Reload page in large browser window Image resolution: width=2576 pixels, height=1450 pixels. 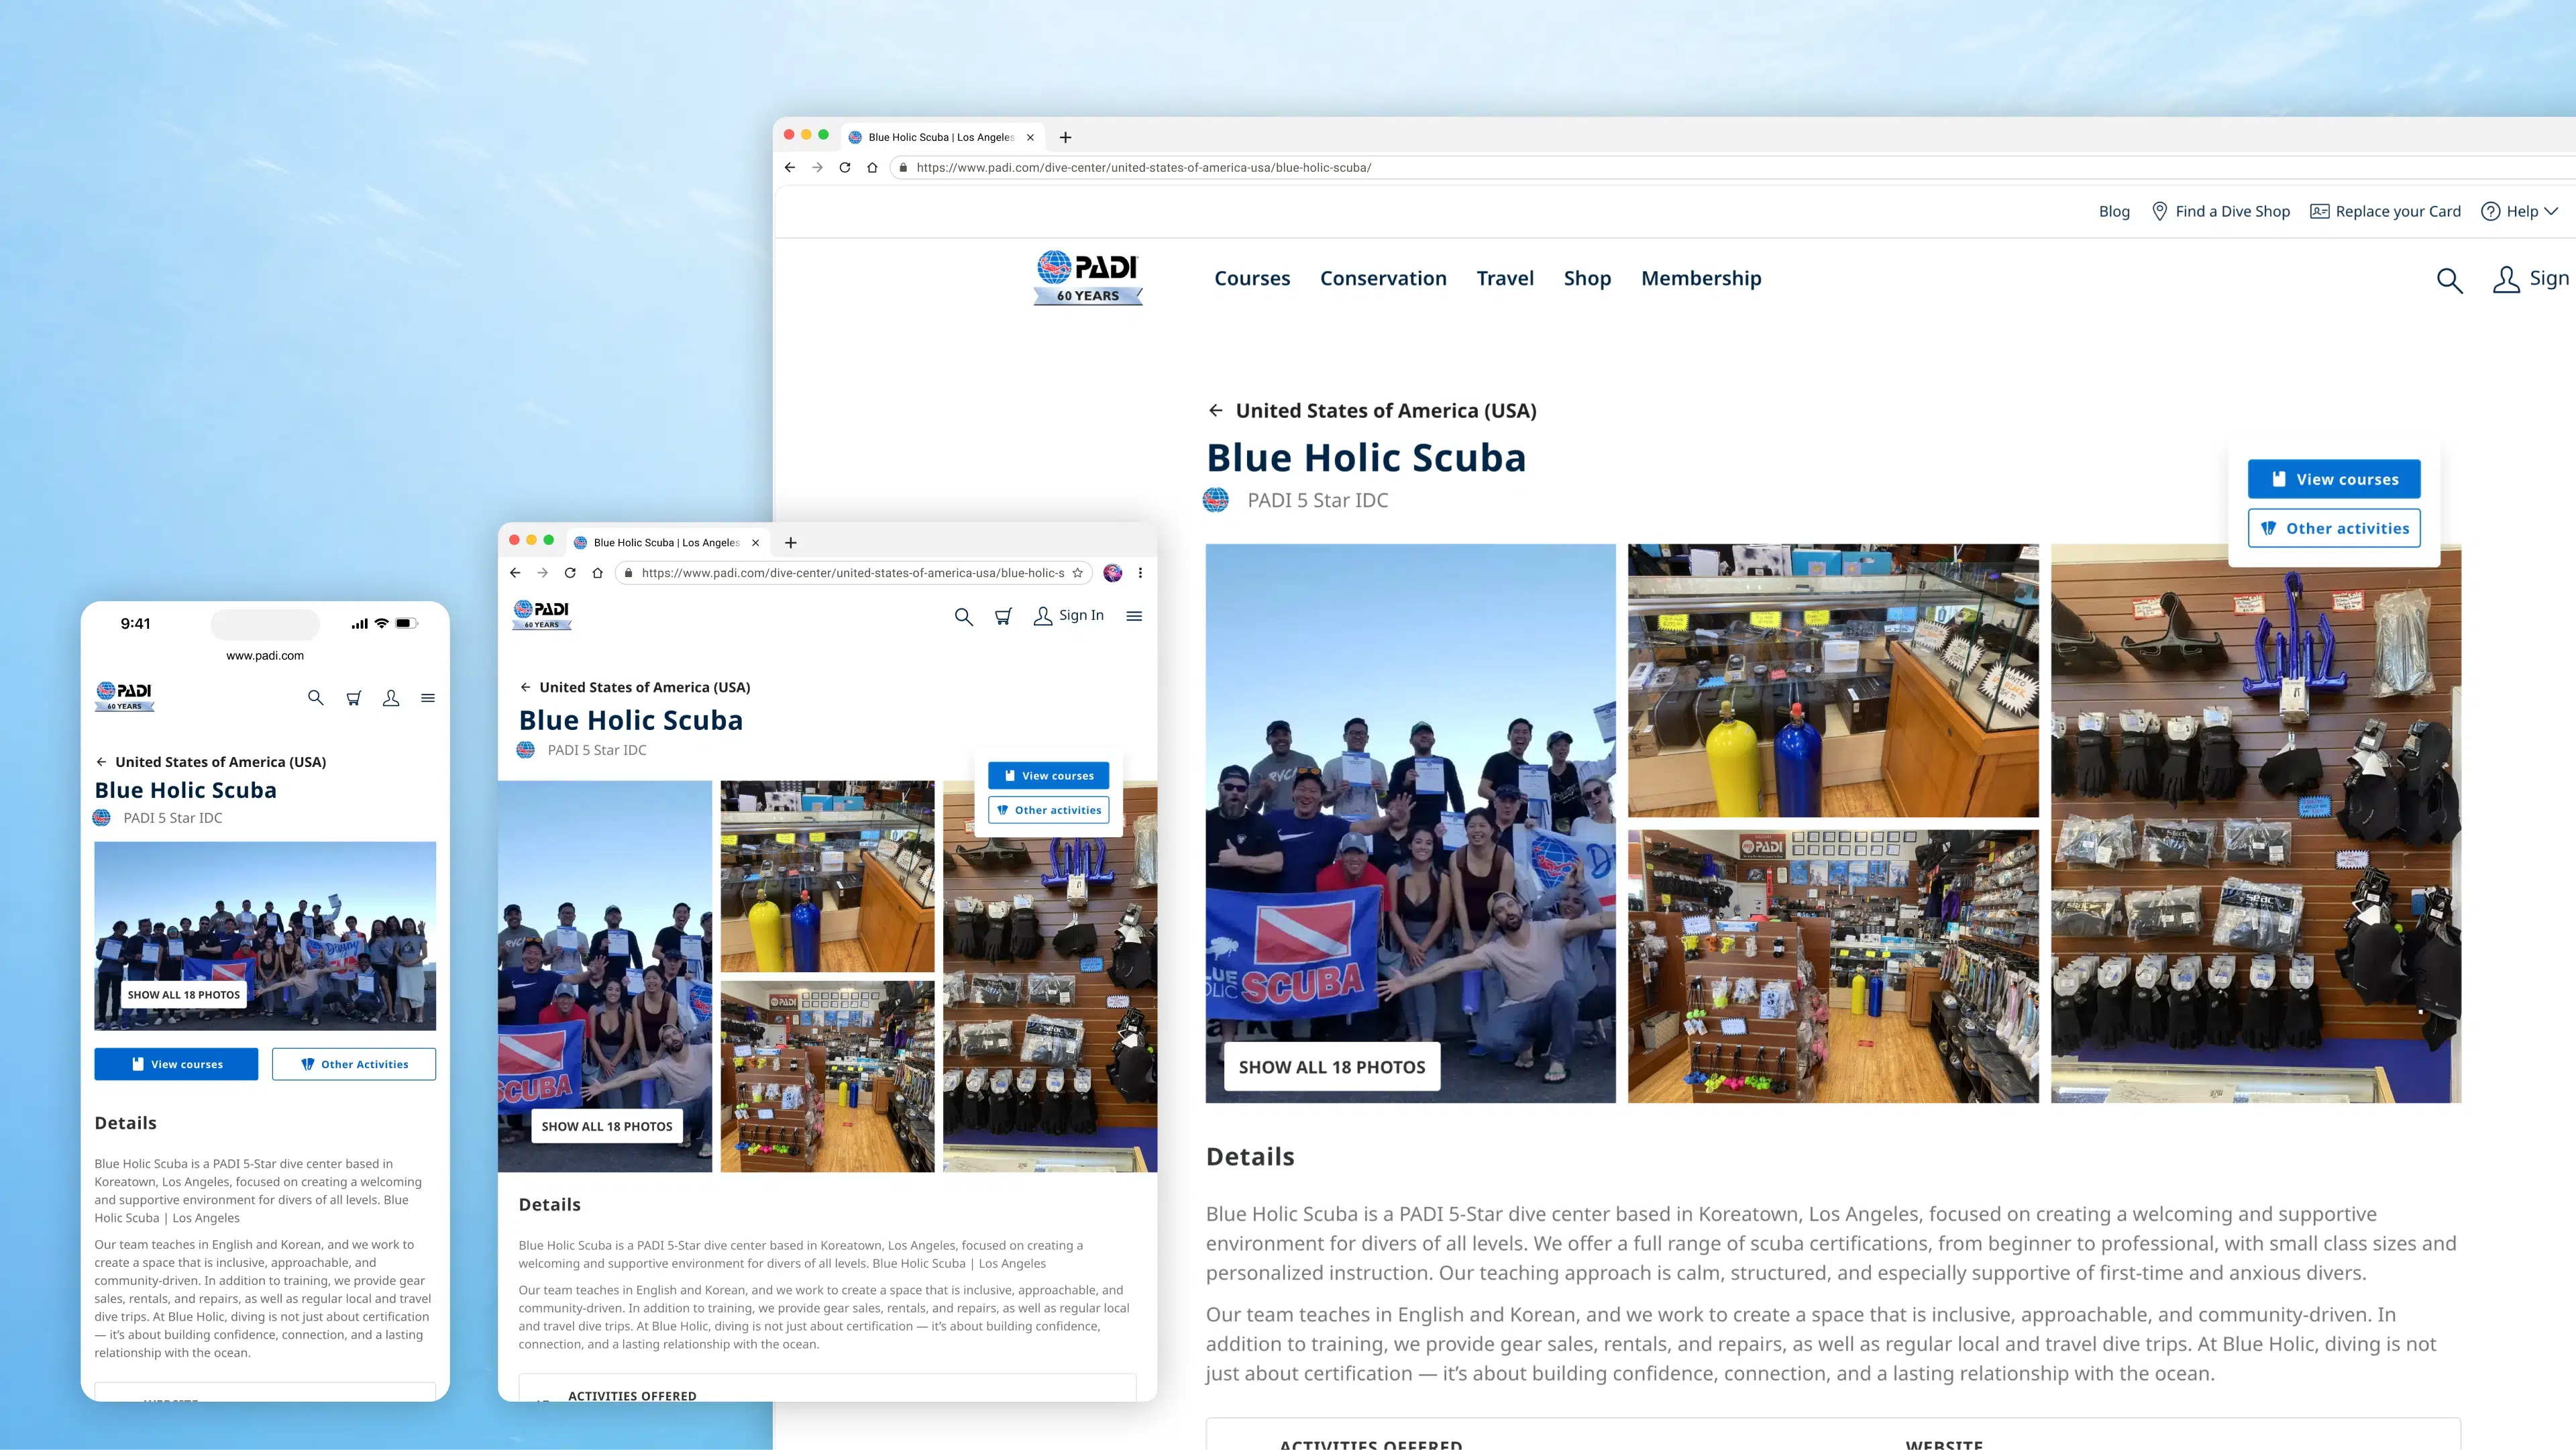pos(845,168)
